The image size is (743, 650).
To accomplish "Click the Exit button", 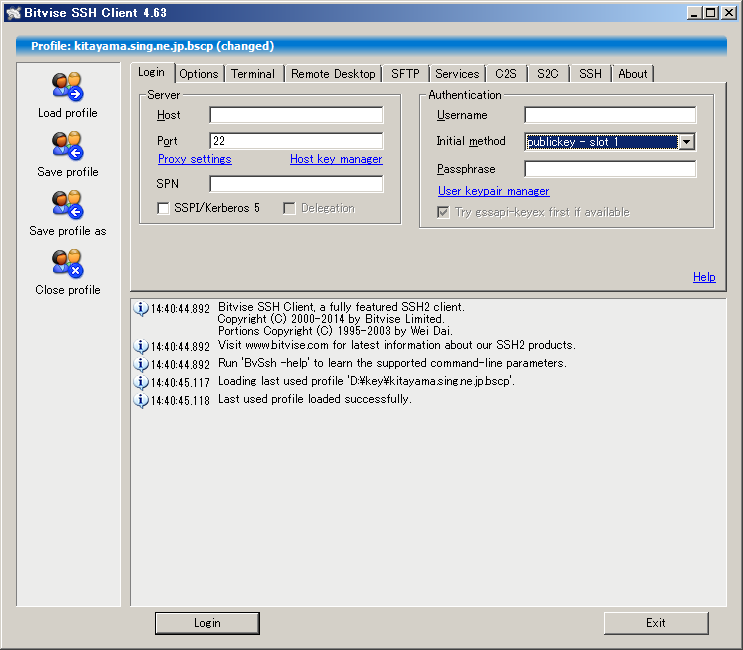I will (656, 623).
